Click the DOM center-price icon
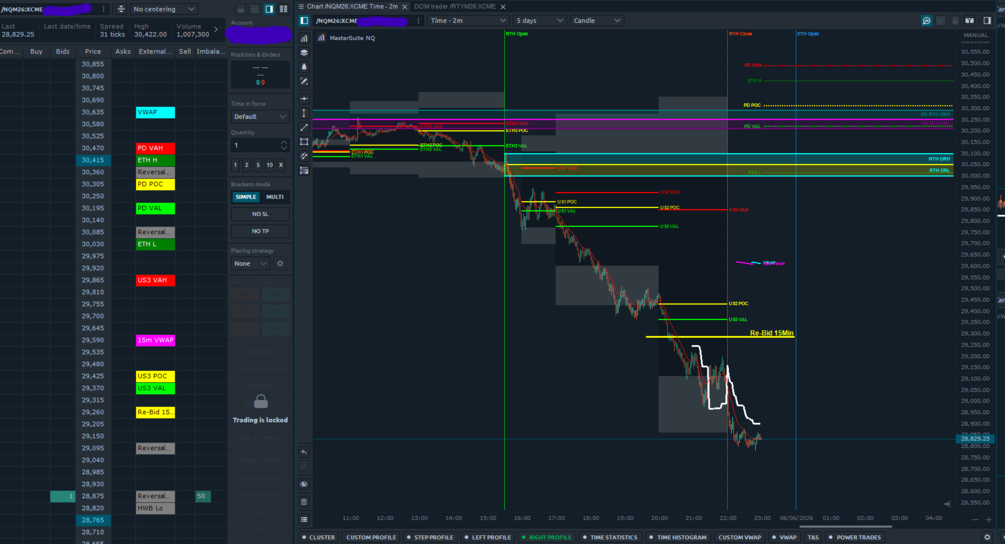Screen dimensions: 1005x544 (x=120, y=9)
